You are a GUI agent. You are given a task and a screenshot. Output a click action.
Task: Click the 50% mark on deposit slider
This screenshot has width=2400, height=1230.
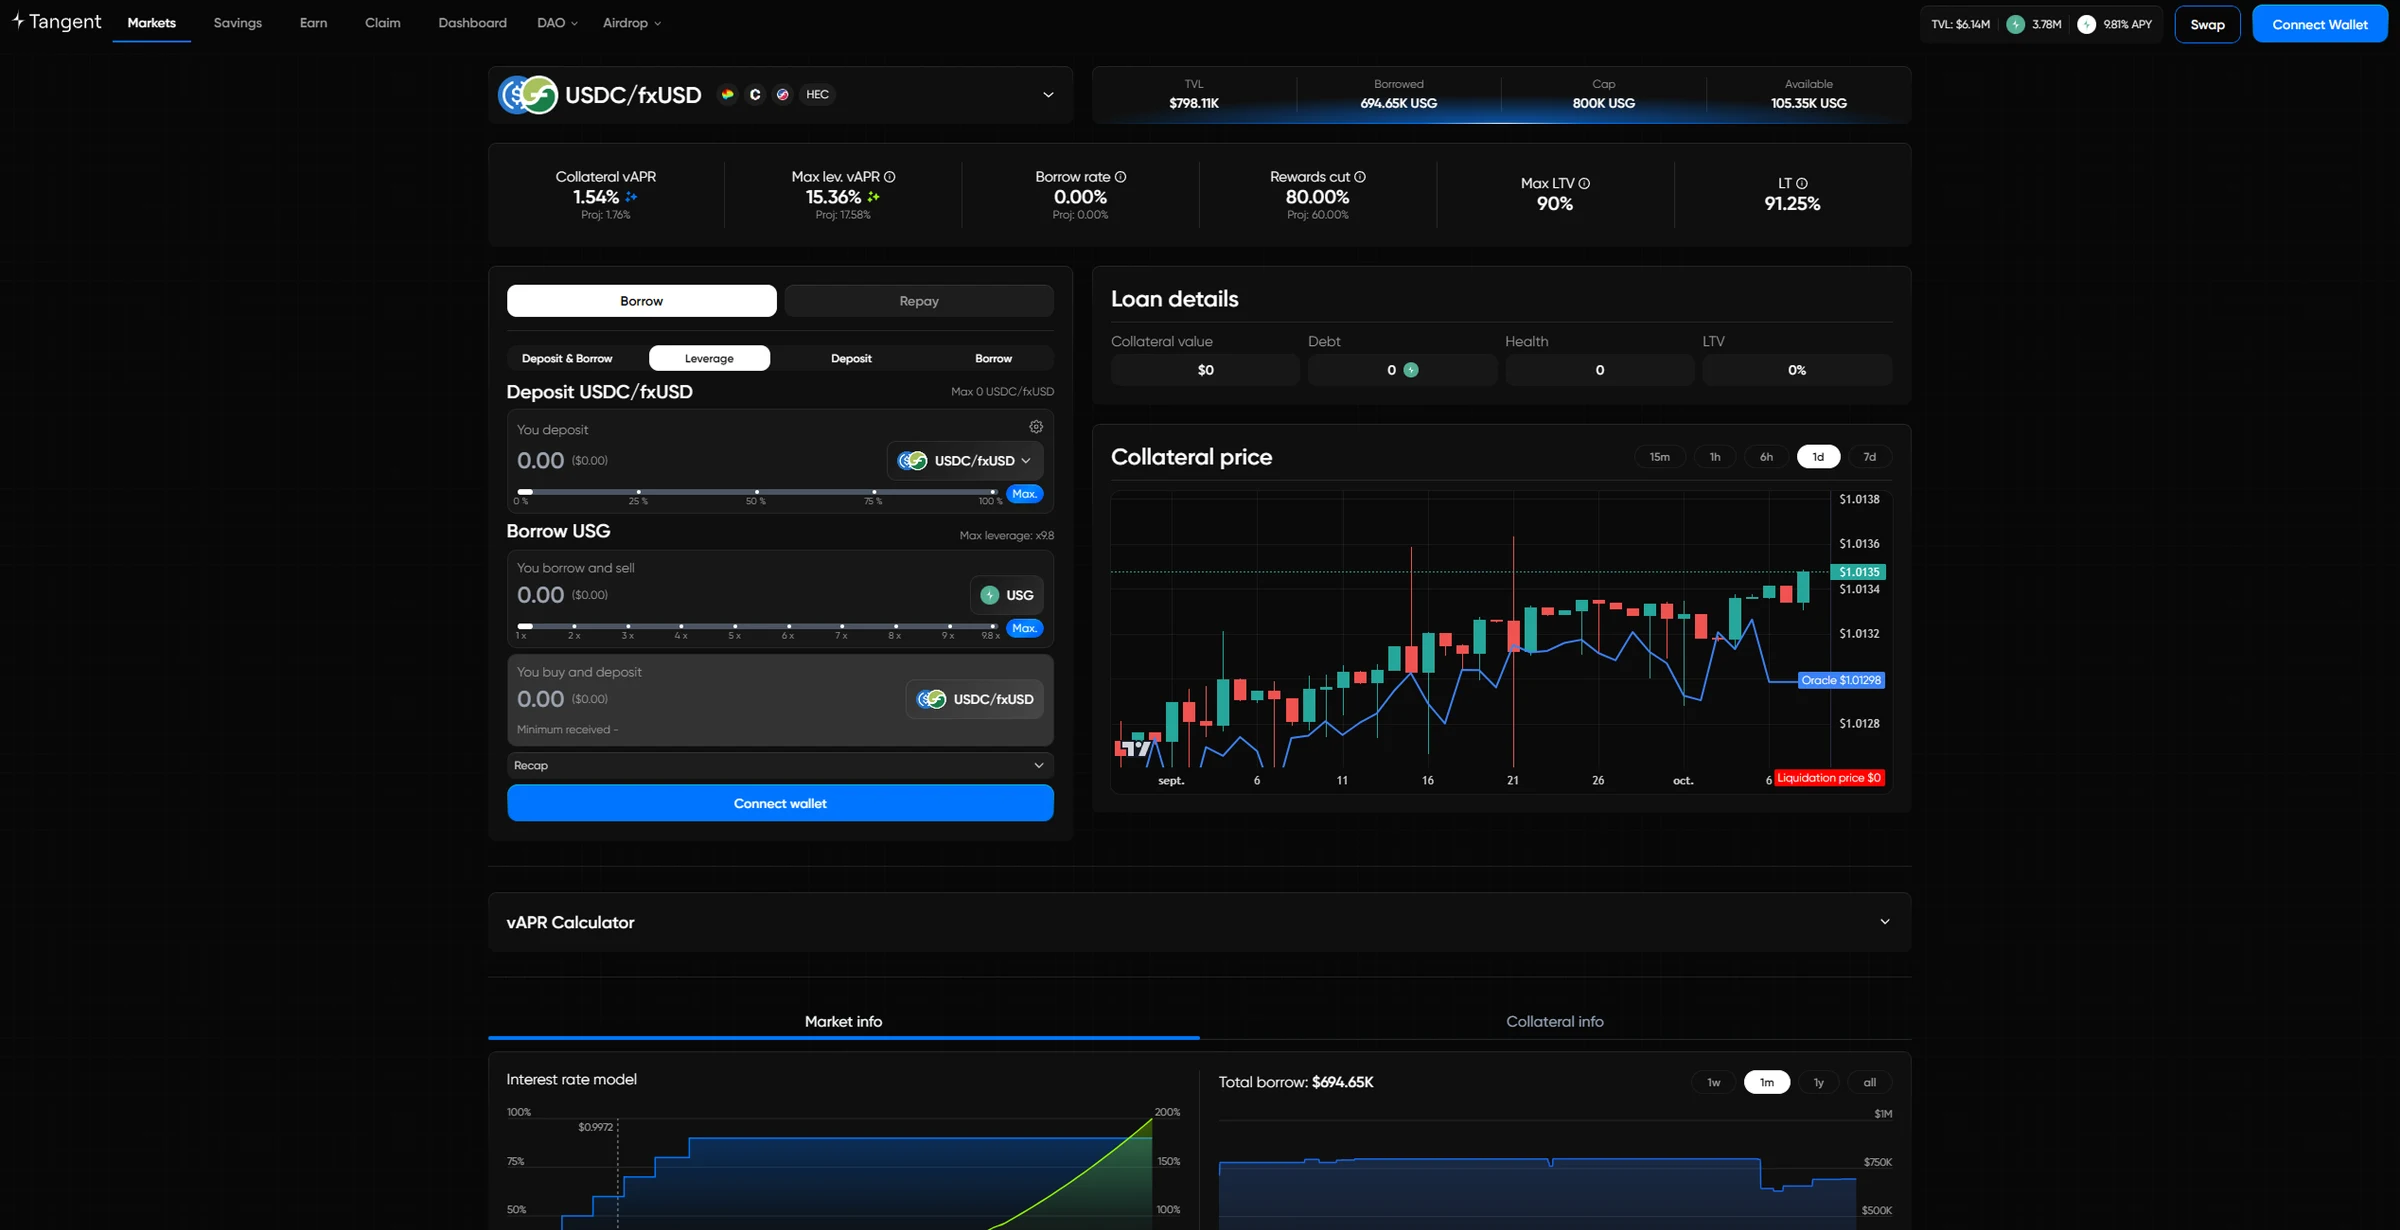[757, 492]
